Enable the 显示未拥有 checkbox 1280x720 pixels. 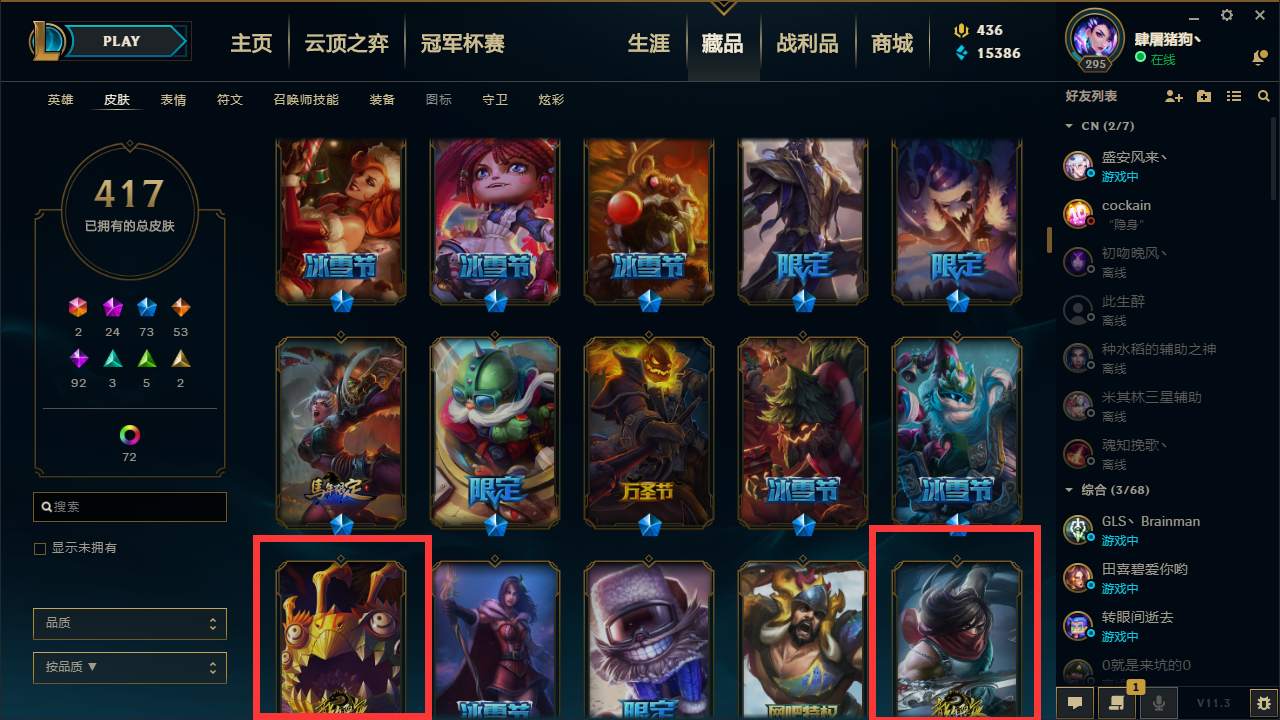40,549
